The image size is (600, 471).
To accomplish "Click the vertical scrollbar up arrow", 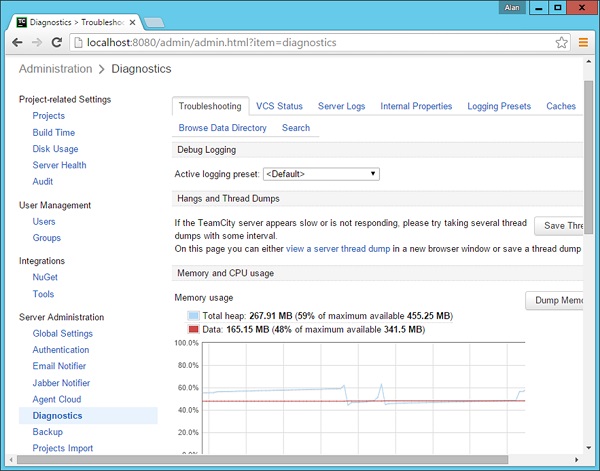I will click(x=589, y=61).
